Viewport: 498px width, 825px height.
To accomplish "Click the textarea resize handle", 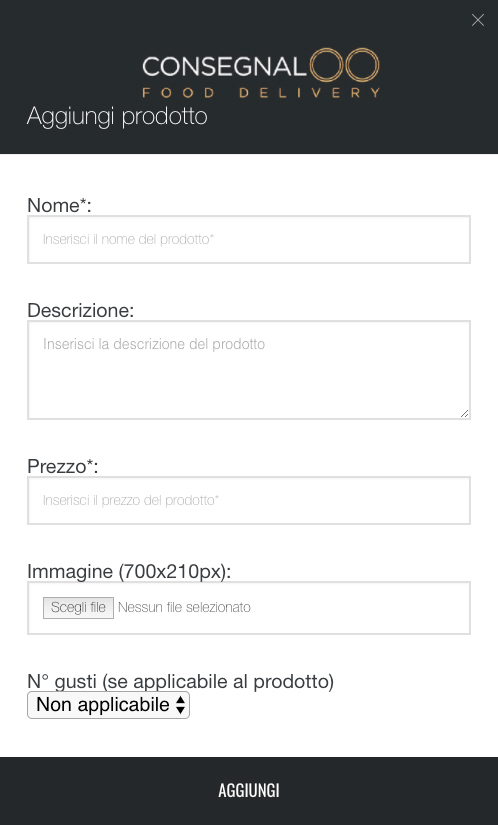I will pos(464,414).
